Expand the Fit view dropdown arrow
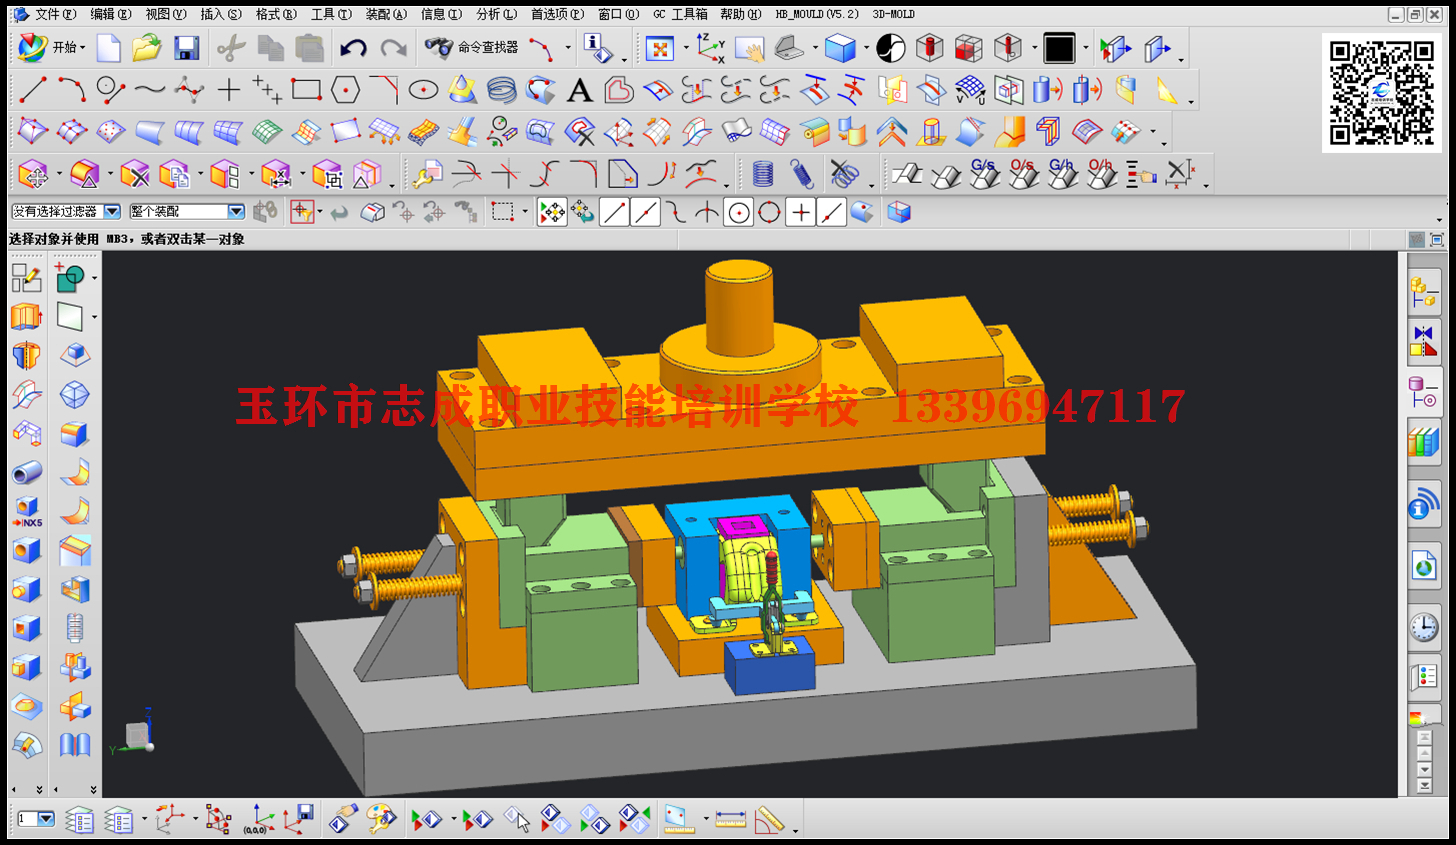Image resolution: width=1456 pixels, height=845 pixels. 685,48
